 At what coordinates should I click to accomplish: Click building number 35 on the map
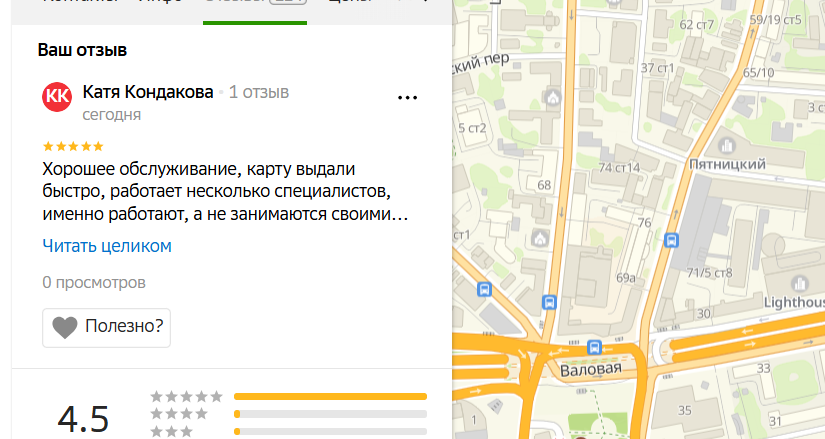pos(685,410)
